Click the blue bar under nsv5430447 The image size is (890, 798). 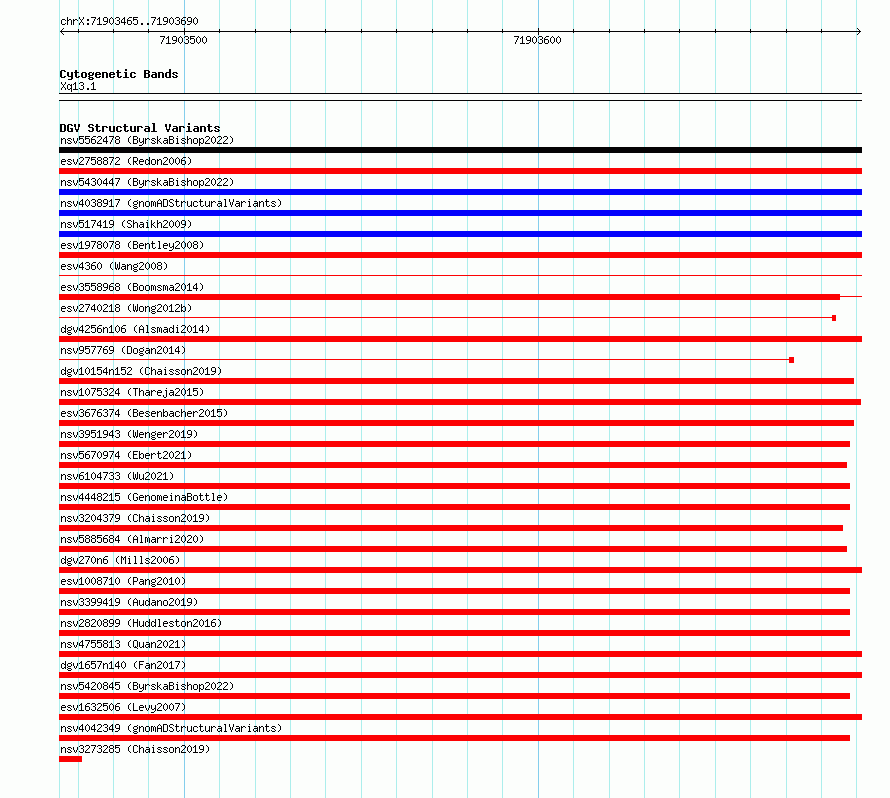pos(460,192)
